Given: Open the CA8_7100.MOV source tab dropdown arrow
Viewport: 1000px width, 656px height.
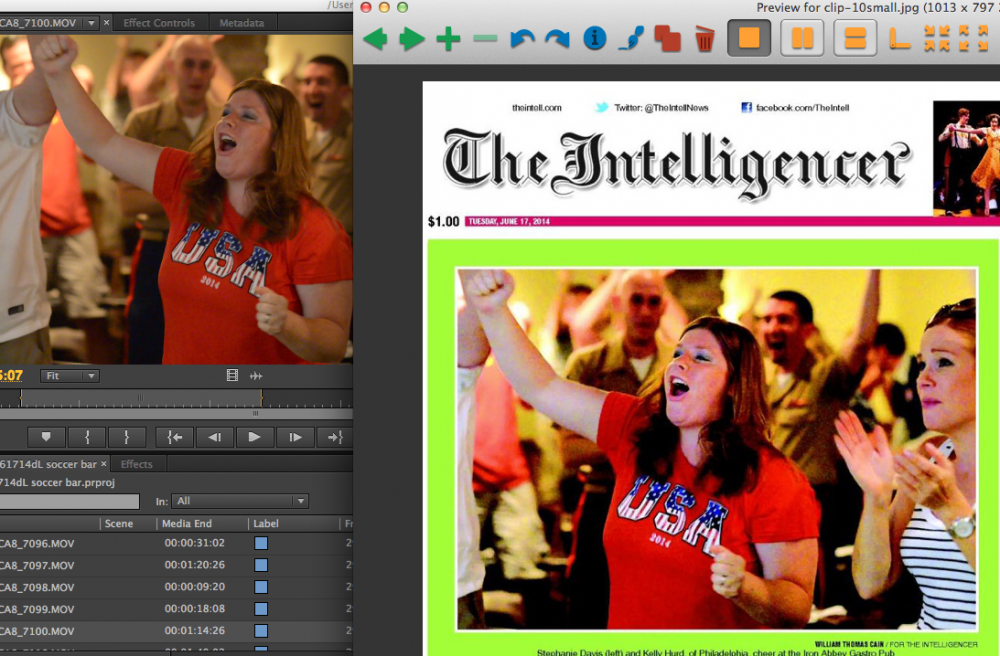Looking at the screenshot, I should click(91, 23).
